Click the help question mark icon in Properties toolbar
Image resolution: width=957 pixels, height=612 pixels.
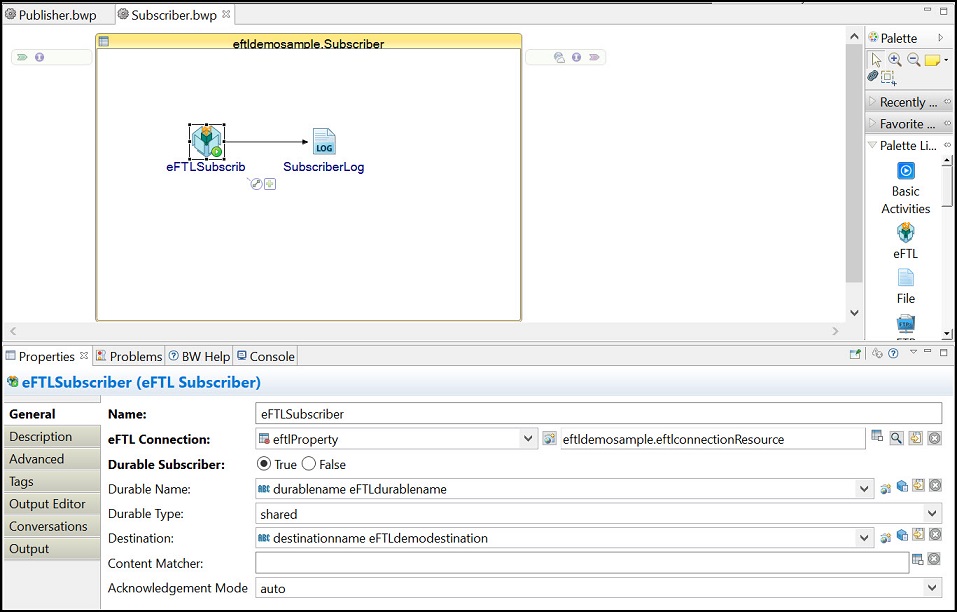pos(894,353)
